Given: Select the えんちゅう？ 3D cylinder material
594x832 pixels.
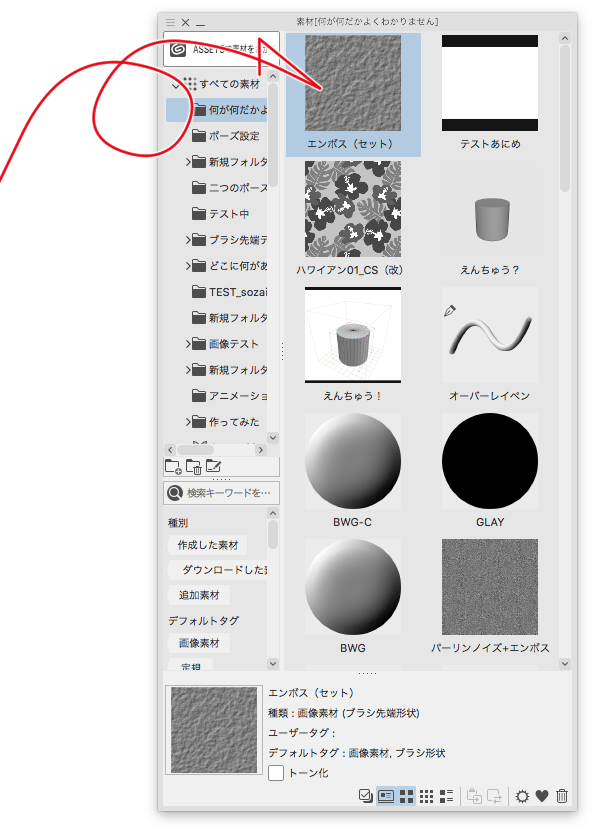Looking at the screenshot, I should [x=490, y=209].
